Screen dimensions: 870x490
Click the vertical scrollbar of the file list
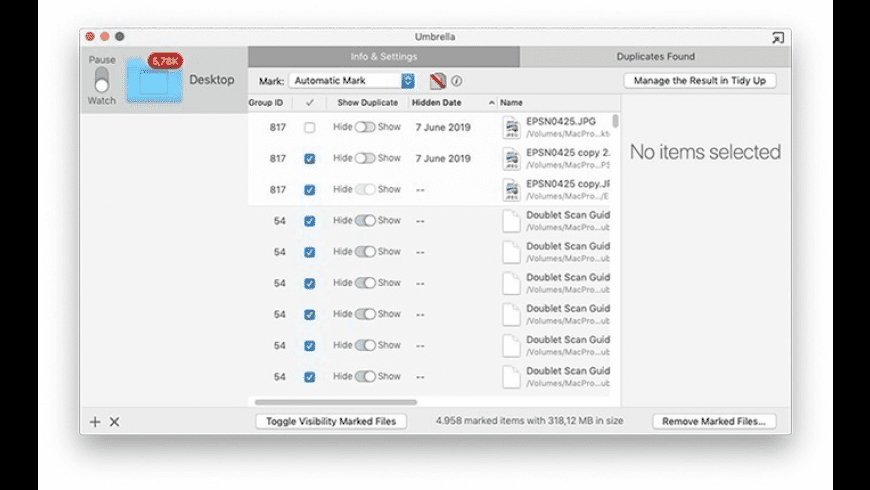[x=615, y=121]
